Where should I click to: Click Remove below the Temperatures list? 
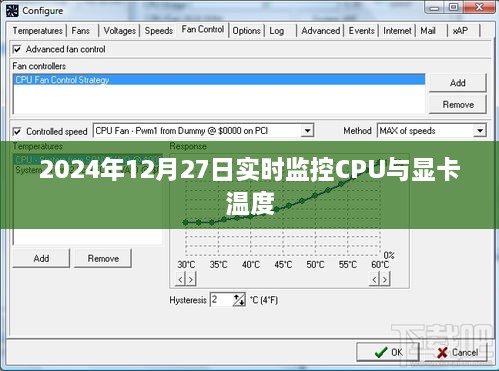click(103, 258)
